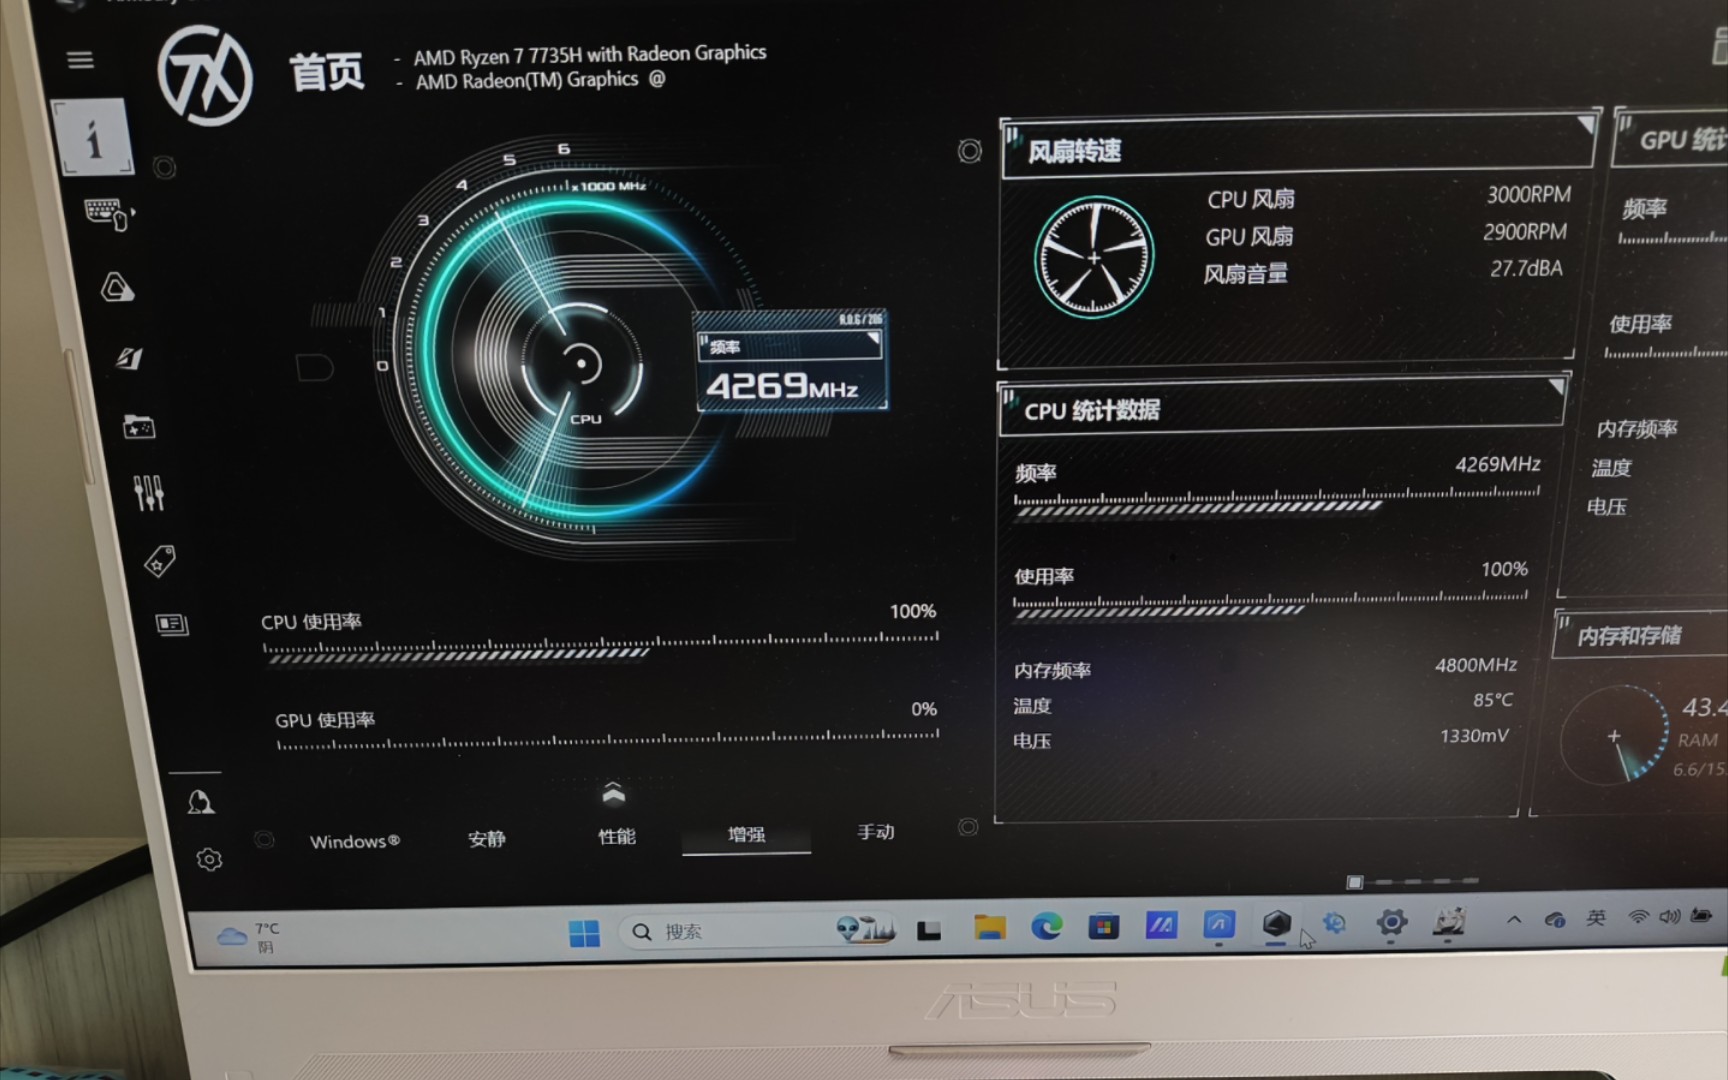Click the AMD Radeon(TM) Graphics text line
The height and width of the screenshot is (1080, 1728).
click(x=527, y=80)
